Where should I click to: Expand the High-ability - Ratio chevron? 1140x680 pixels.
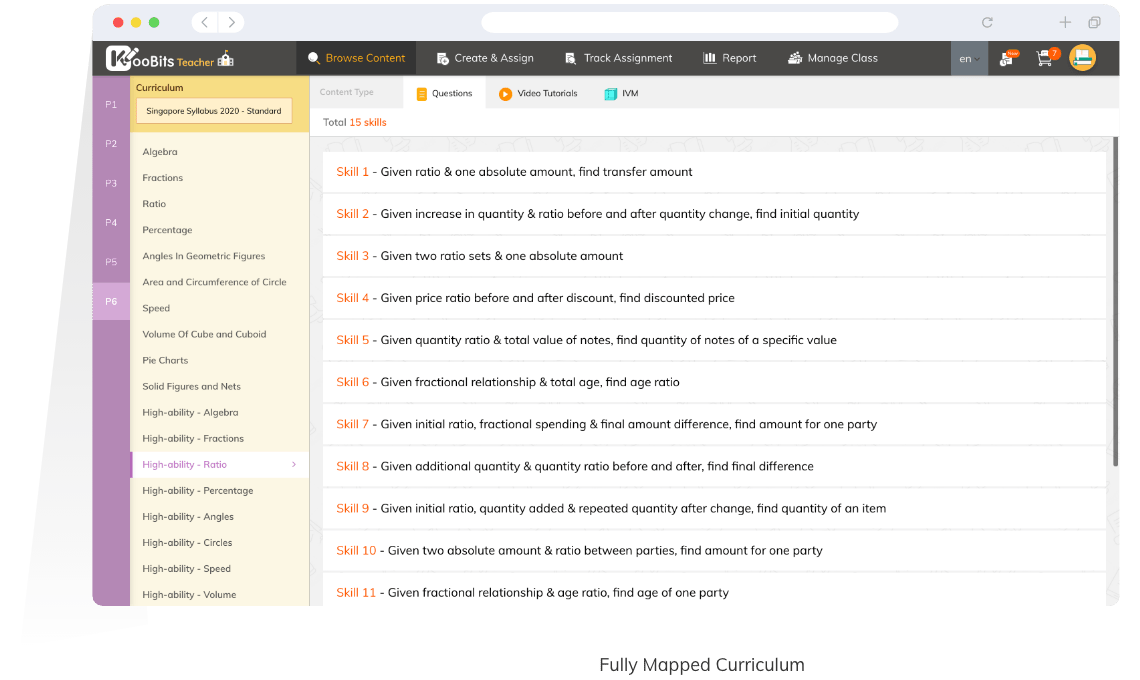point(294,465)
